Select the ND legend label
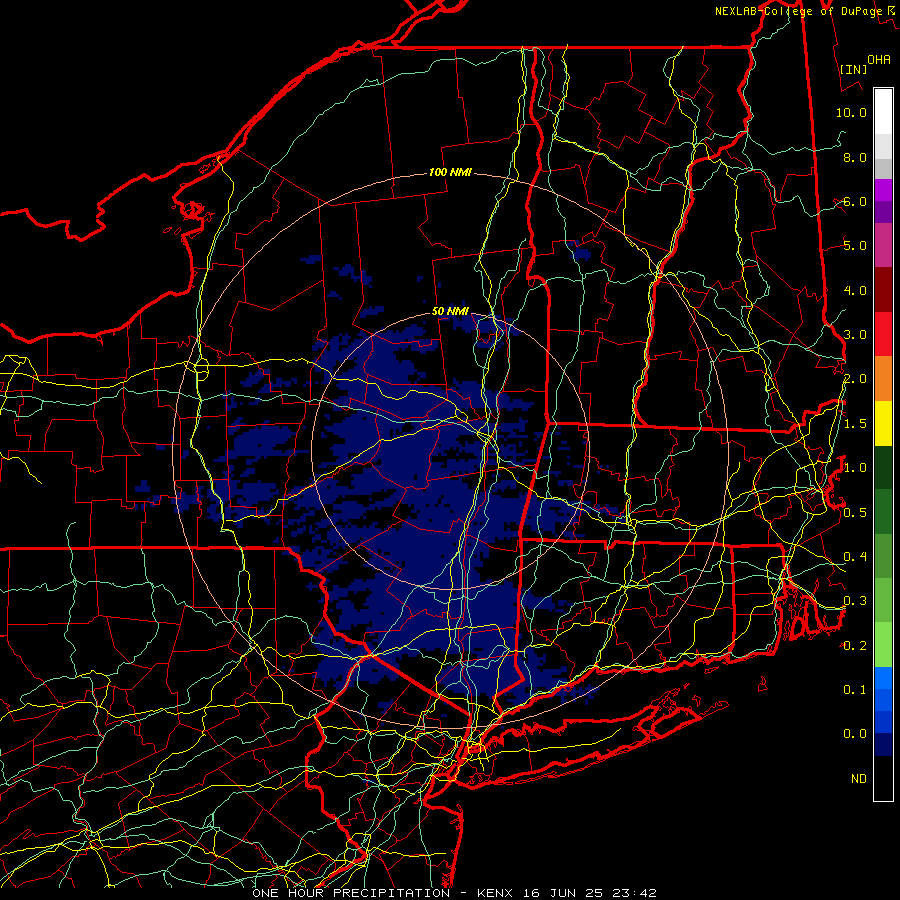The height and width of the screenshot is (900, 900). coord(859,779)
